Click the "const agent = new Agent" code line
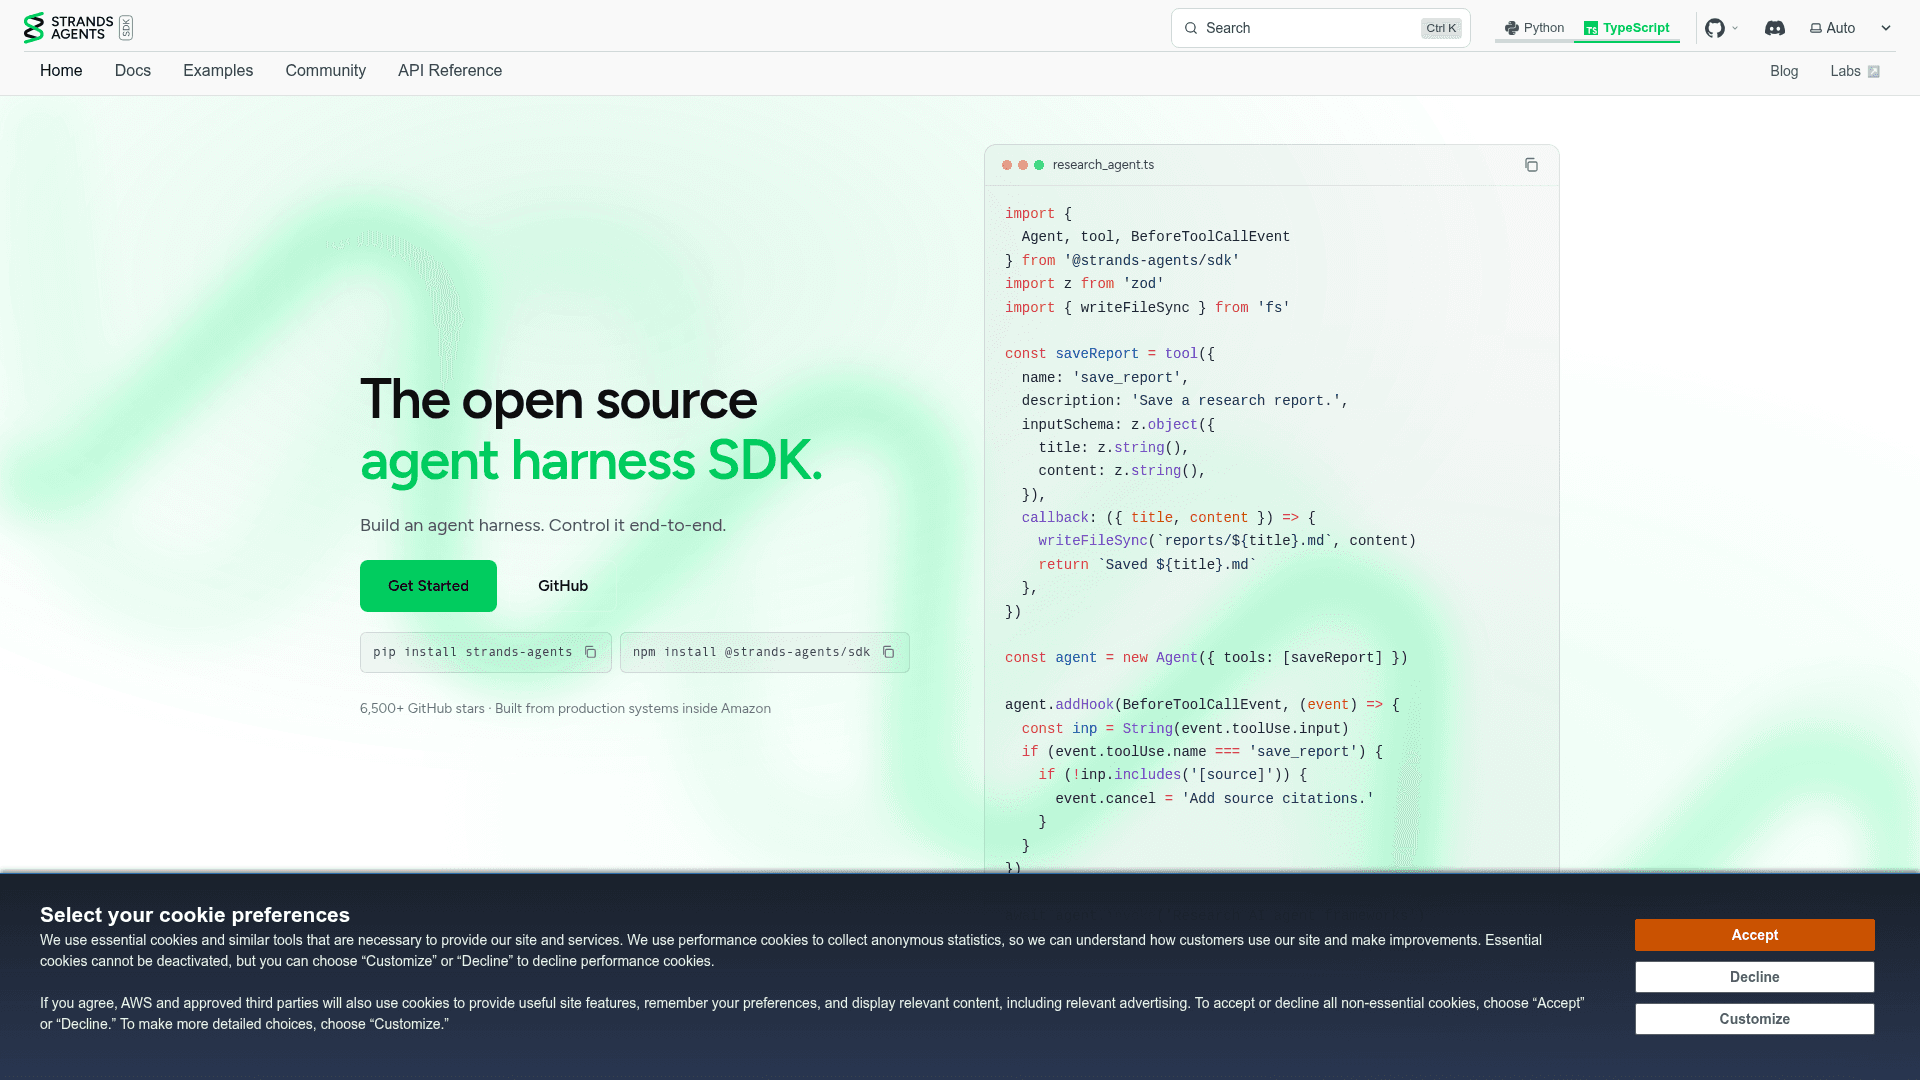Viewport: 1920px width, 1080px height. point(1206,658)
